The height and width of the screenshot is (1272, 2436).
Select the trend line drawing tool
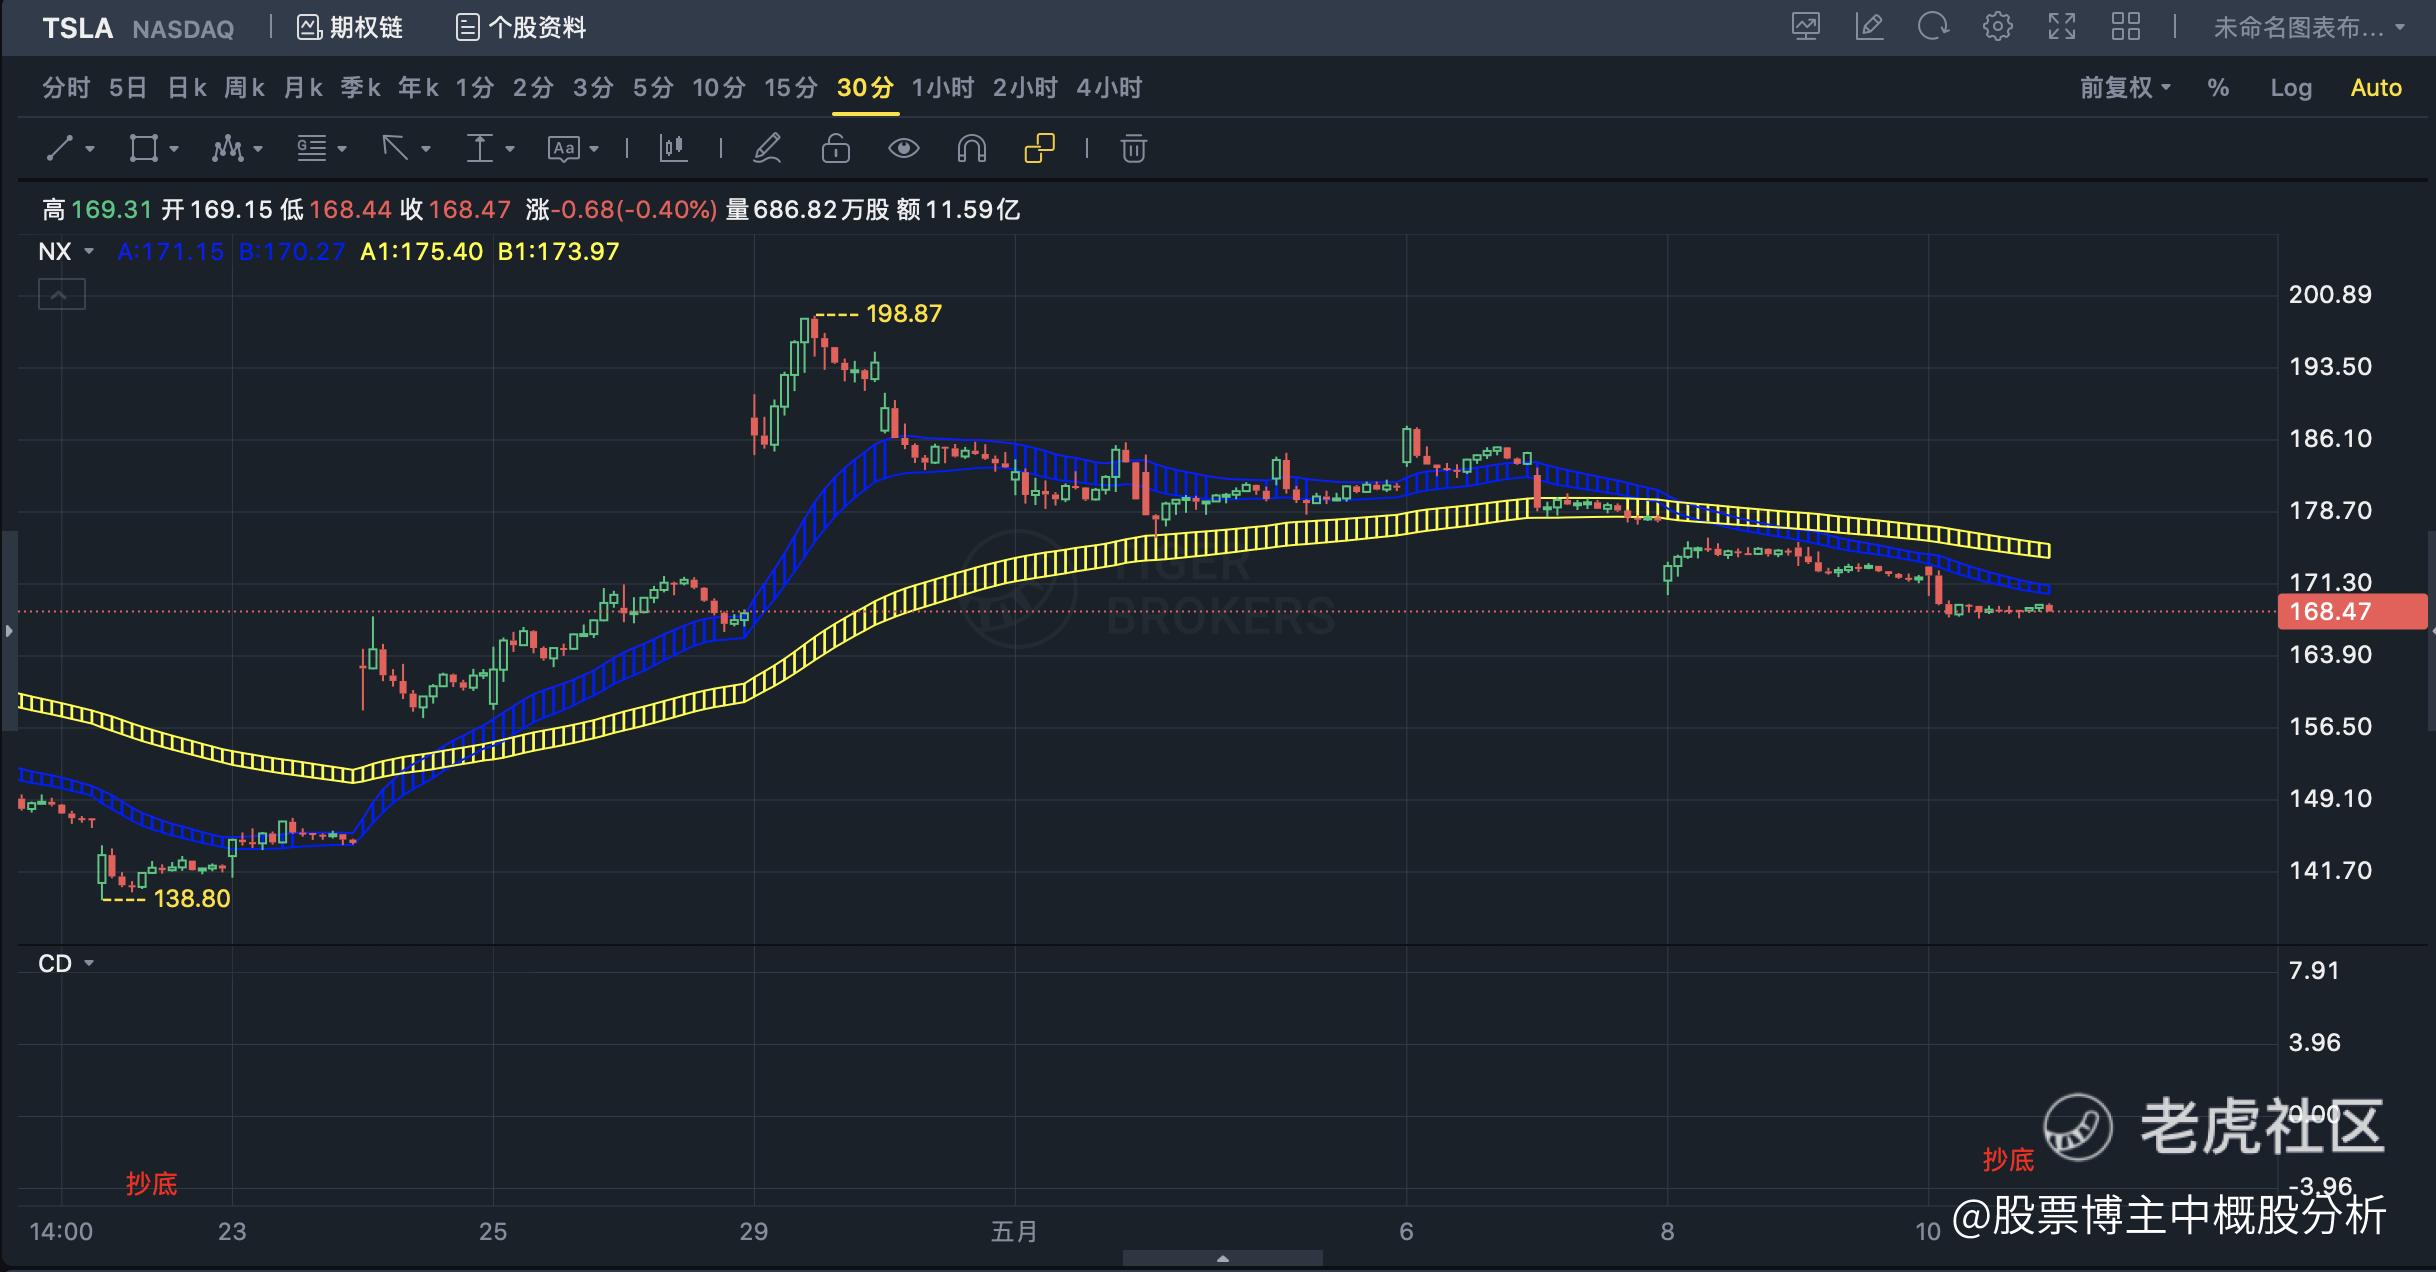tap(60, 149)
